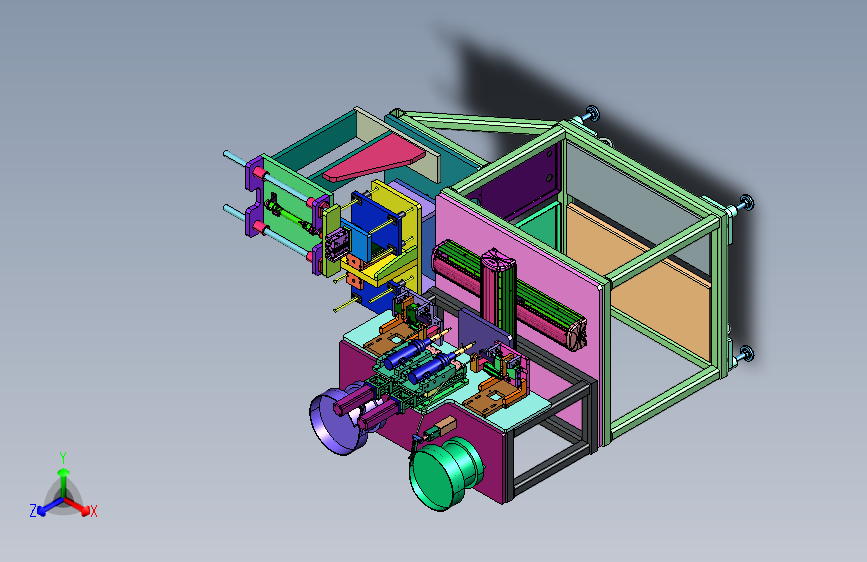Image resolution: width=867 pixels, height=562 pixels.
Task: Select the purple dish-shaped disc
Action: point(336,423)
